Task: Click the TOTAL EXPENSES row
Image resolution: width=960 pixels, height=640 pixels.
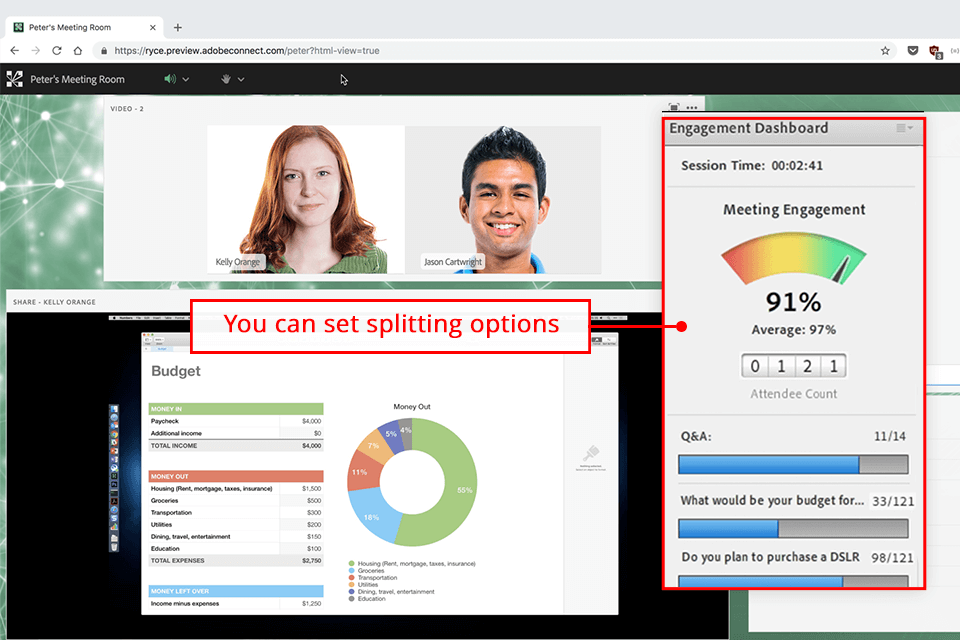Action: pyautogui.click(x=236, y=560)
